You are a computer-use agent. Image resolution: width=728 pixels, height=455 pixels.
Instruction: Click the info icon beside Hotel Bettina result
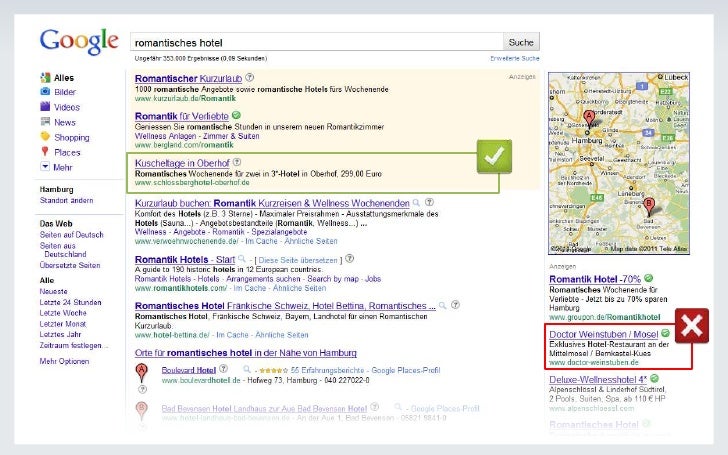click(456, 305)
